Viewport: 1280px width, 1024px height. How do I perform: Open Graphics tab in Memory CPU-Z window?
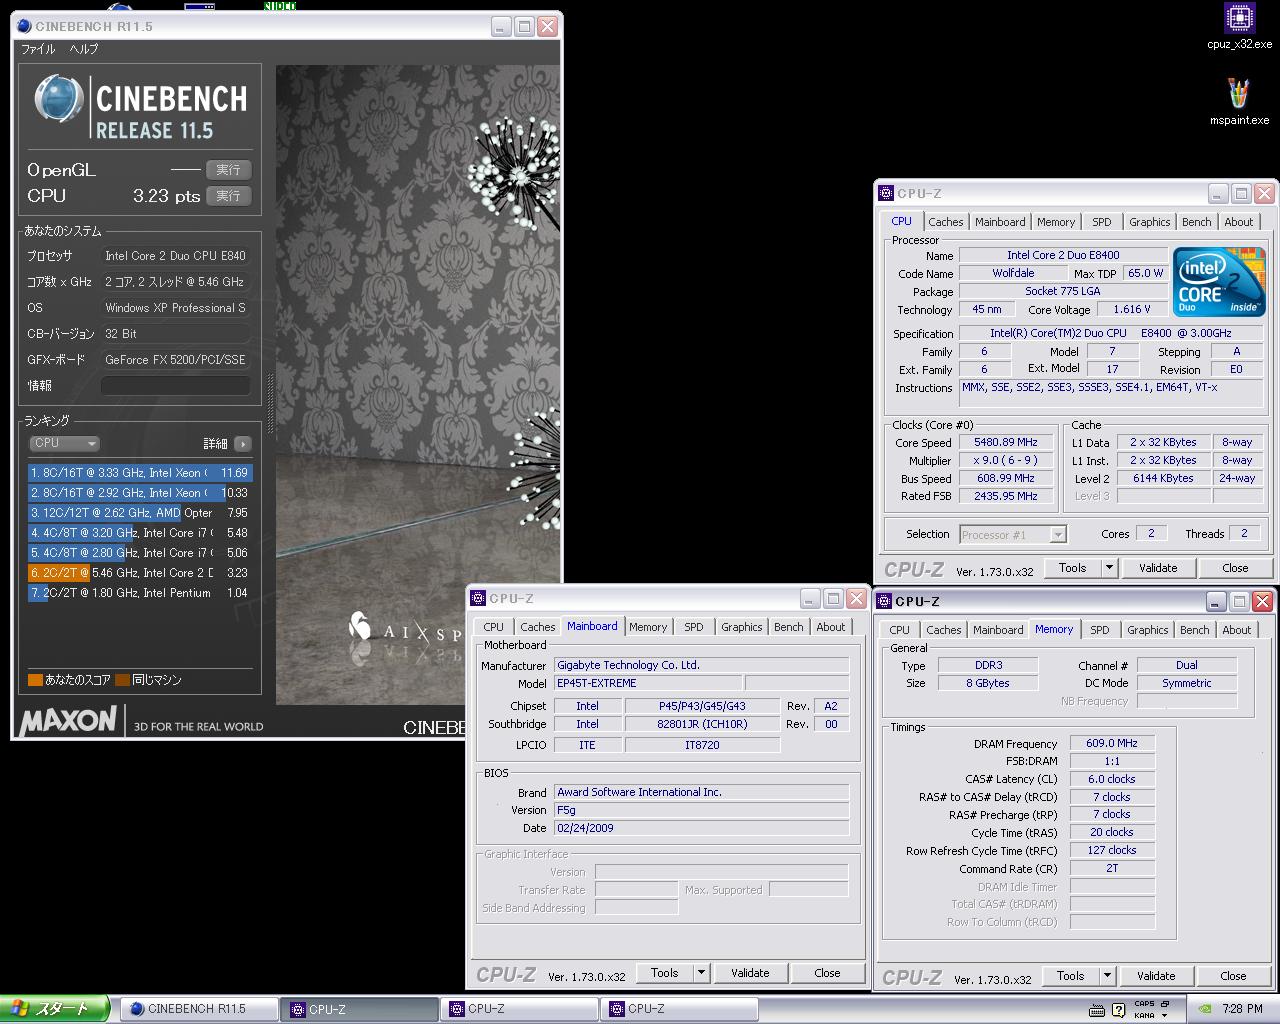coord(1147,630)
